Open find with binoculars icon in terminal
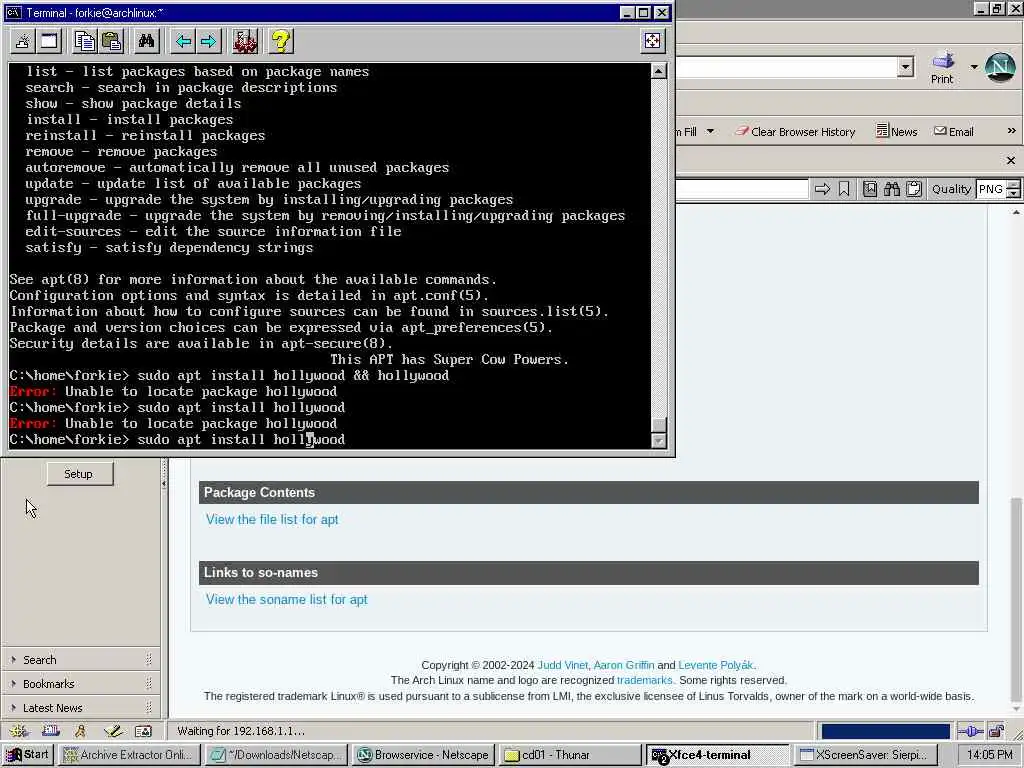The width and height of the screenshot is (1024, 768). (x=146, y=42)
